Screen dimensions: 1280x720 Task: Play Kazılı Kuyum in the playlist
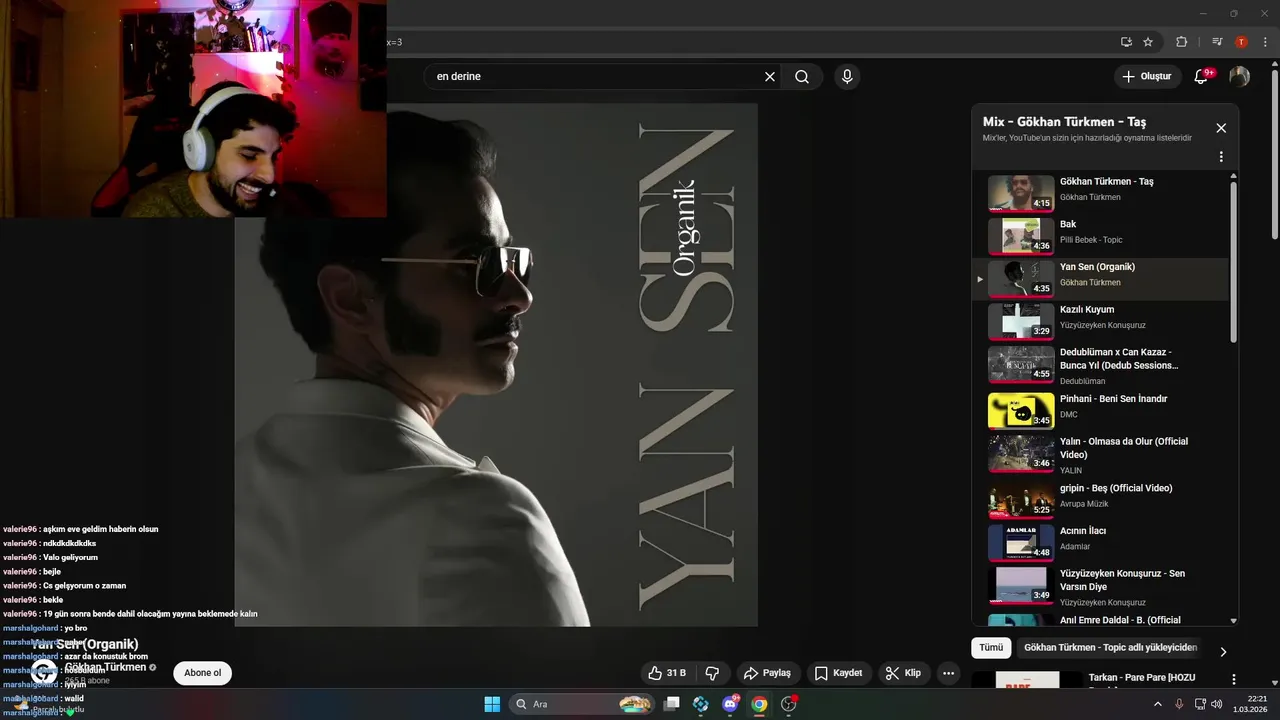pos(1100,322)
